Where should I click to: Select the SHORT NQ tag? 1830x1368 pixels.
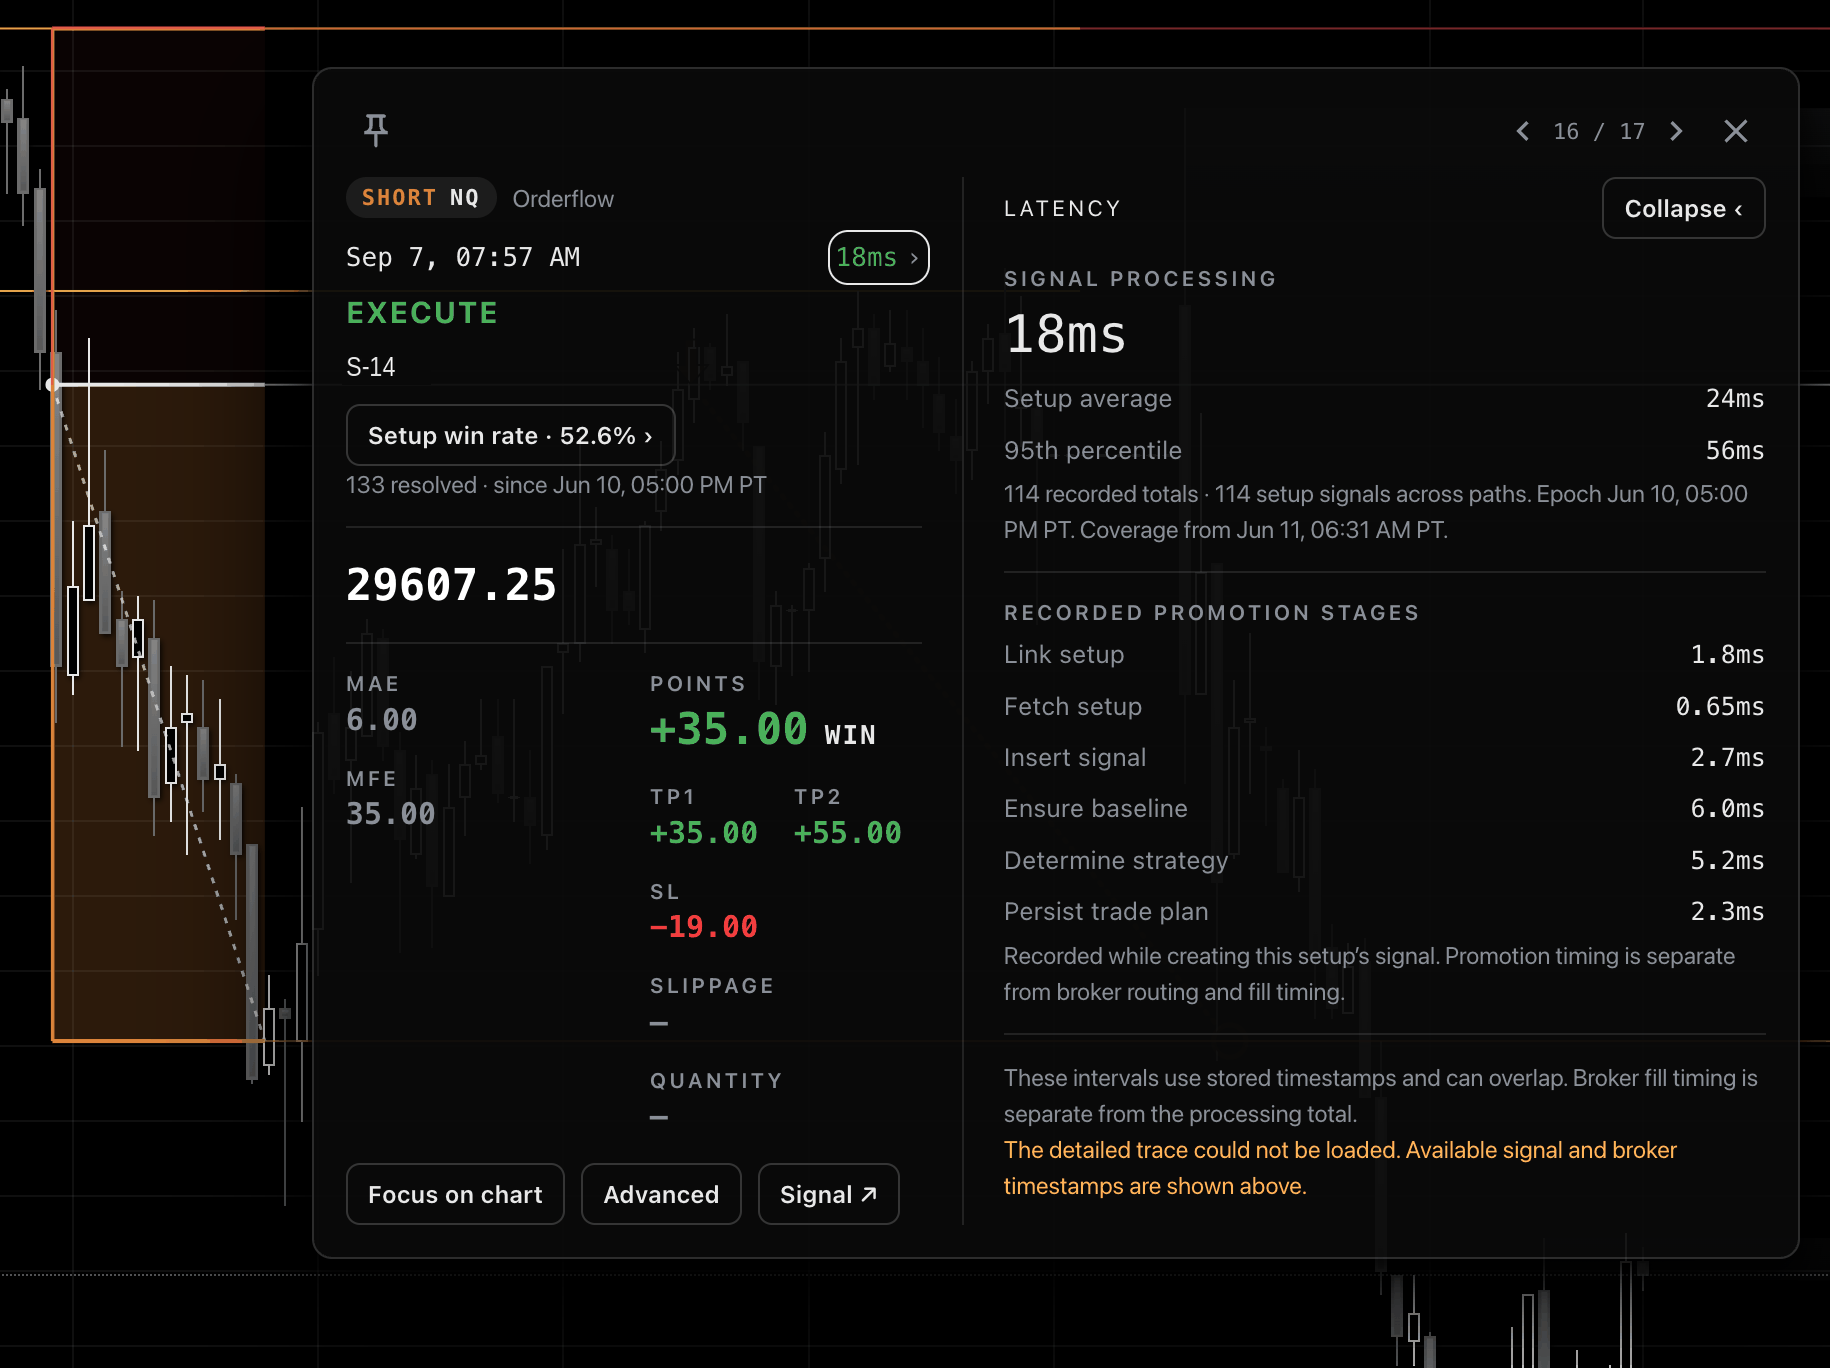(421, 198)
